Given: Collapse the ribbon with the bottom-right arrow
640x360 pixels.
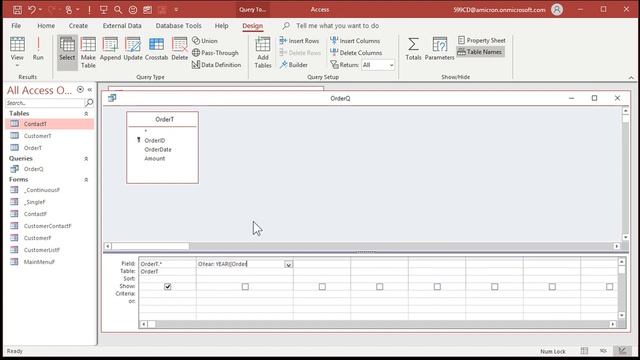Looking at the screenshot, I should [x=631, y=77].
